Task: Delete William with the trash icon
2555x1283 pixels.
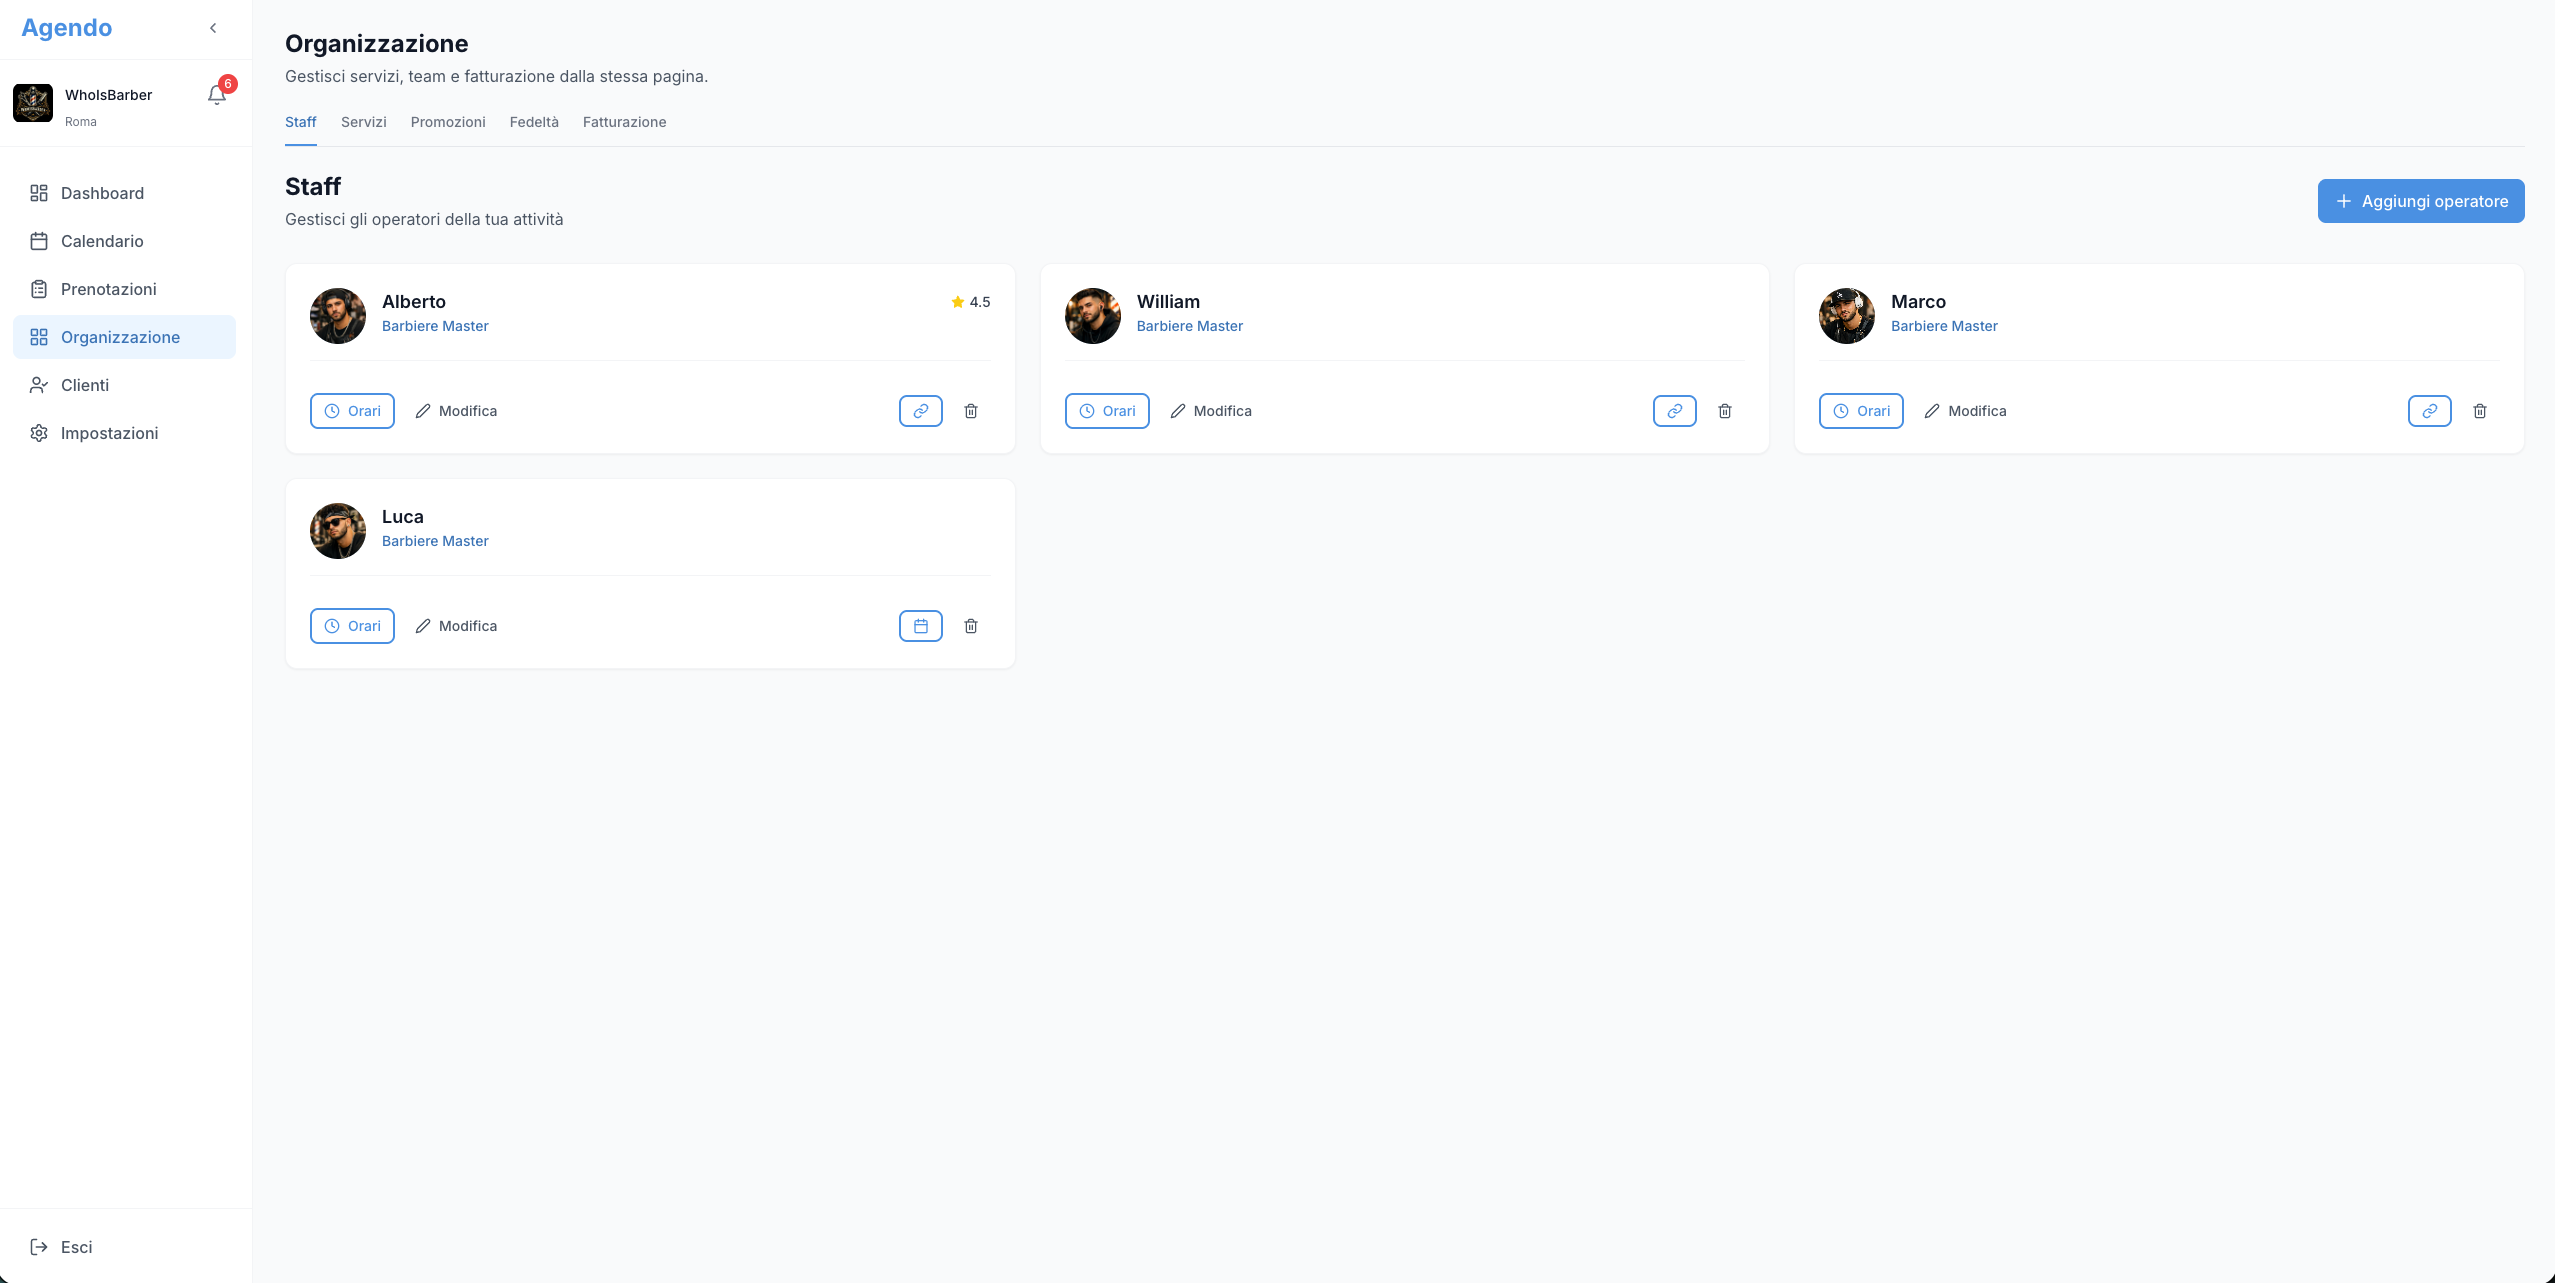Action: (1725, 411)
